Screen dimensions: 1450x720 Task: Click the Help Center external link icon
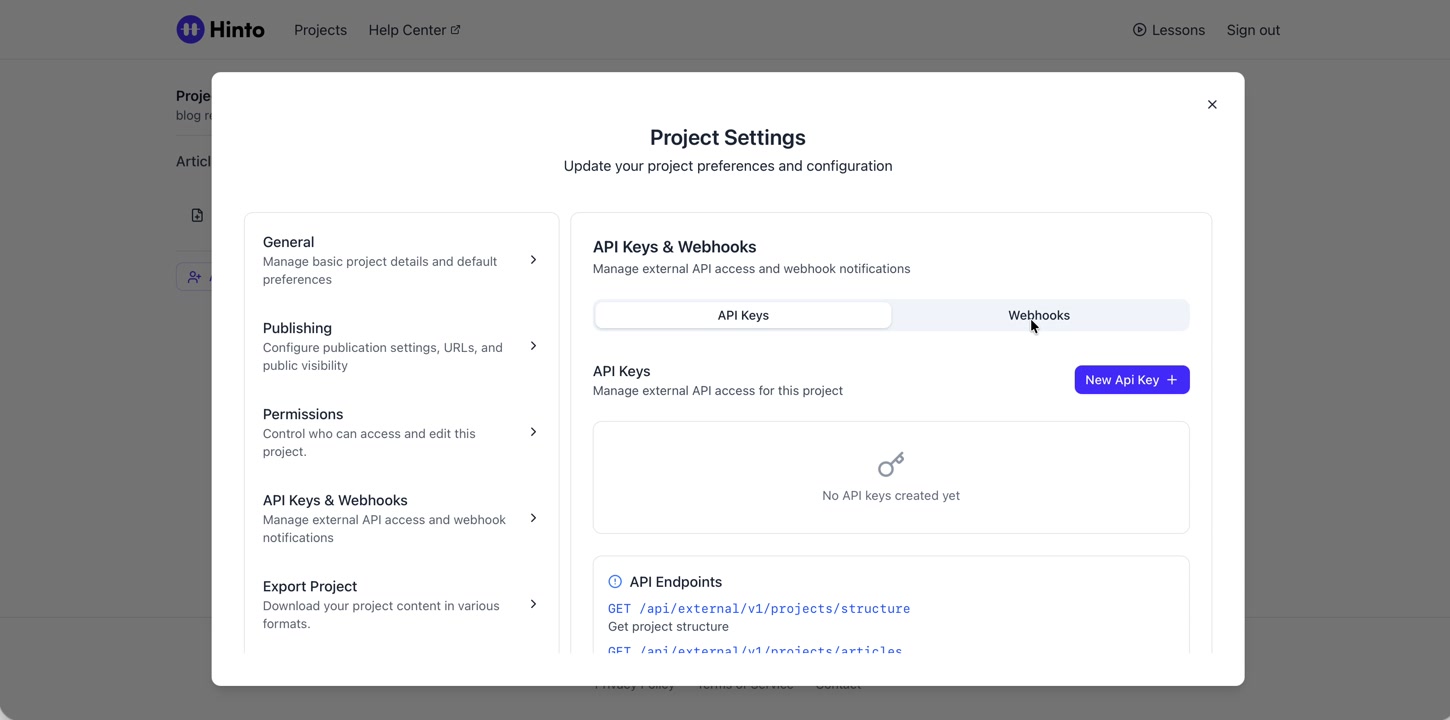(x=456, y=30)
